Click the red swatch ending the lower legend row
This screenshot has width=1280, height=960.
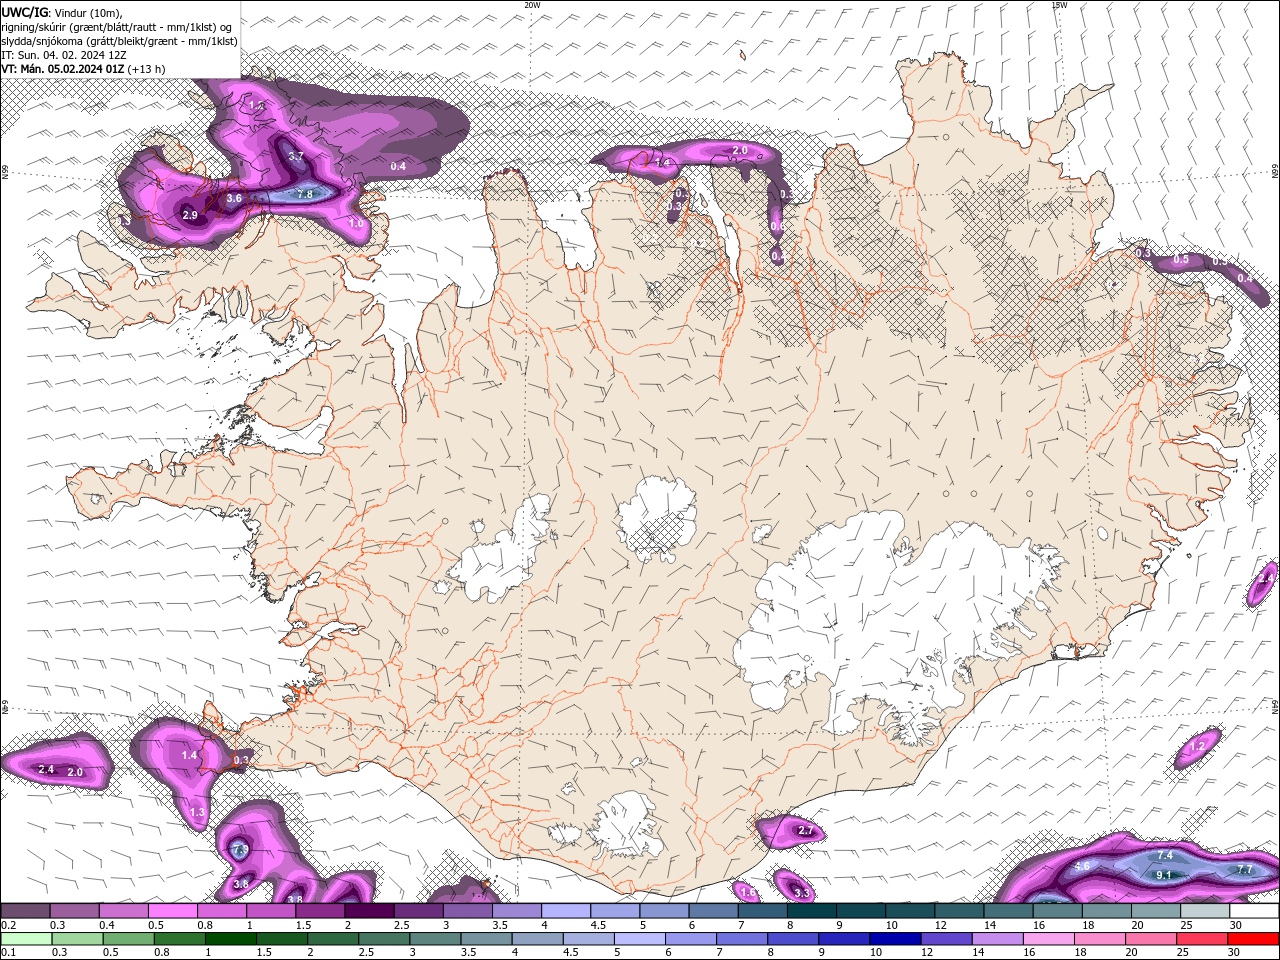(x=1254, y=939)
